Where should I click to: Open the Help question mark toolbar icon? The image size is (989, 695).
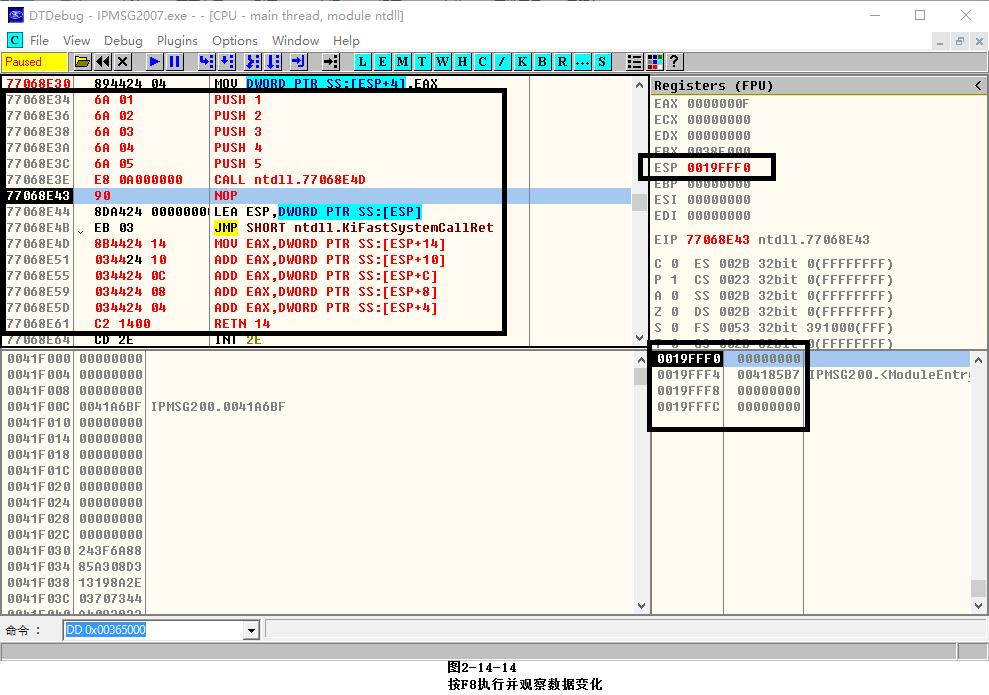coord(674,62)
